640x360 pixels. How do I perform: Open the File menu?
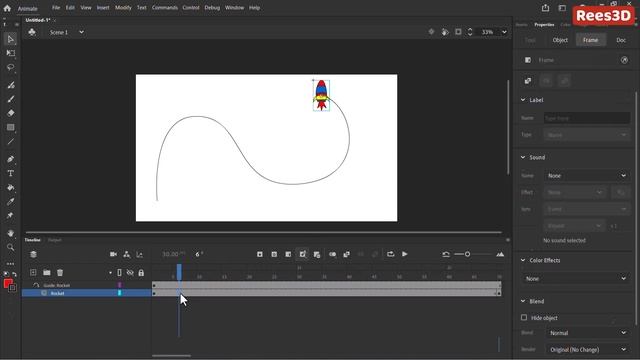[x=56, y=8]
